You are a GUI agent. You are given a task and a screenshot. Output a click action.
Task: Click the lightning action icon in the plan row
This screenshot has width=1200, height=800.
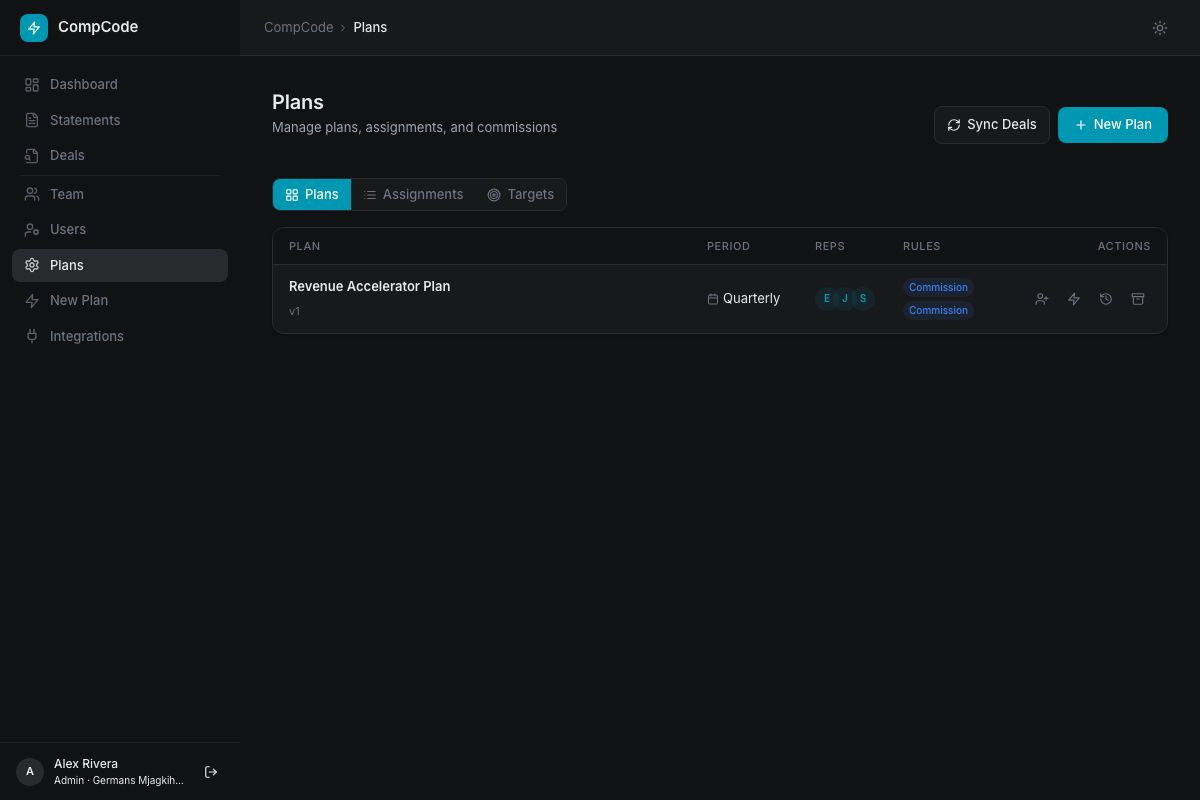(x=1074, y=299)
